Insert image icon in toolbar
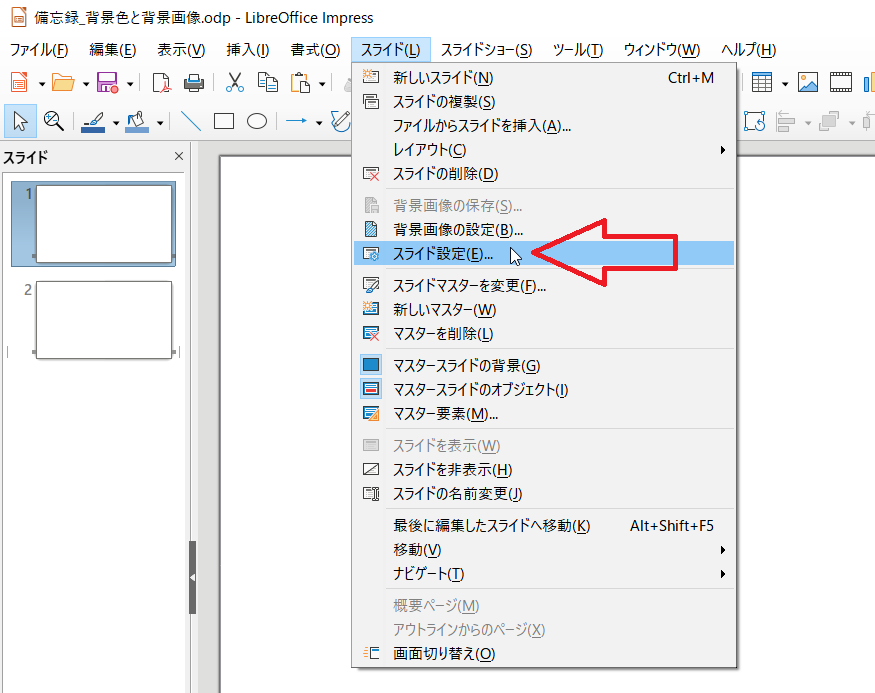Image resolution: width=875 pixels, height=693 pixels. [x=807, y=83]
